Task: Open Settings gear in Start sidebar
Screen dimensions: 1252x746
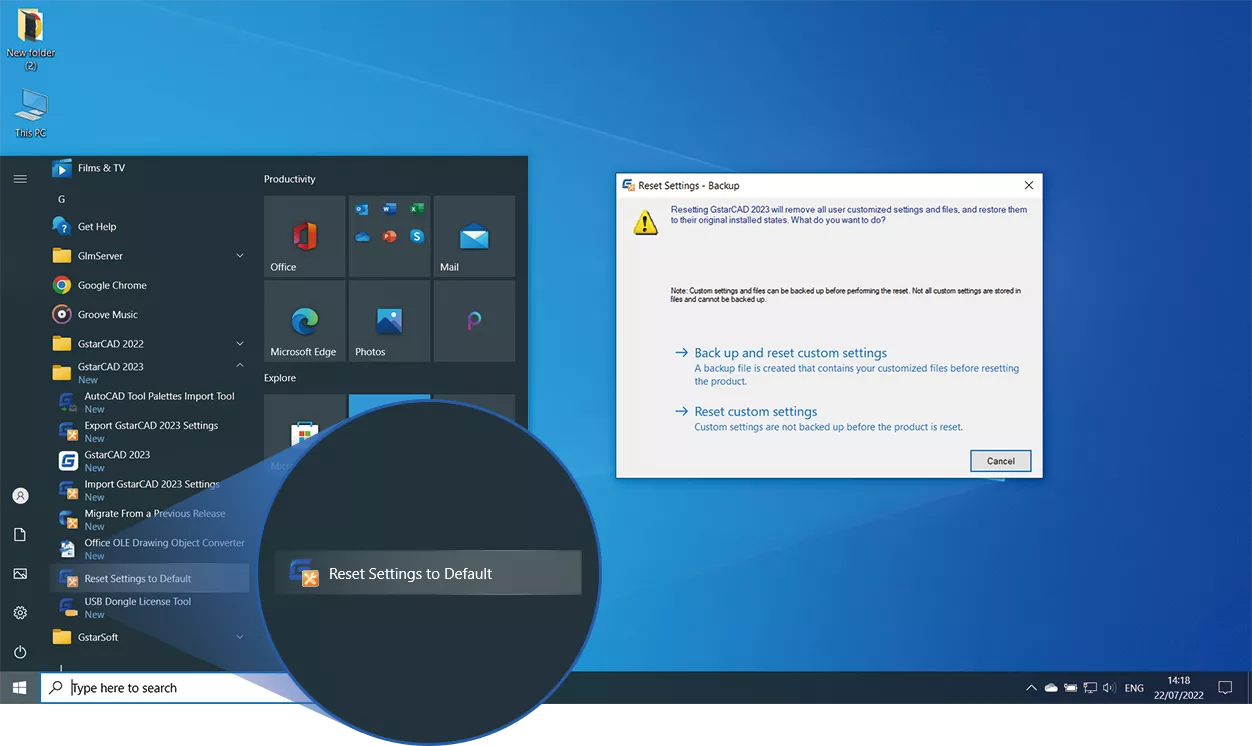Action: click(x=20, y=613)
